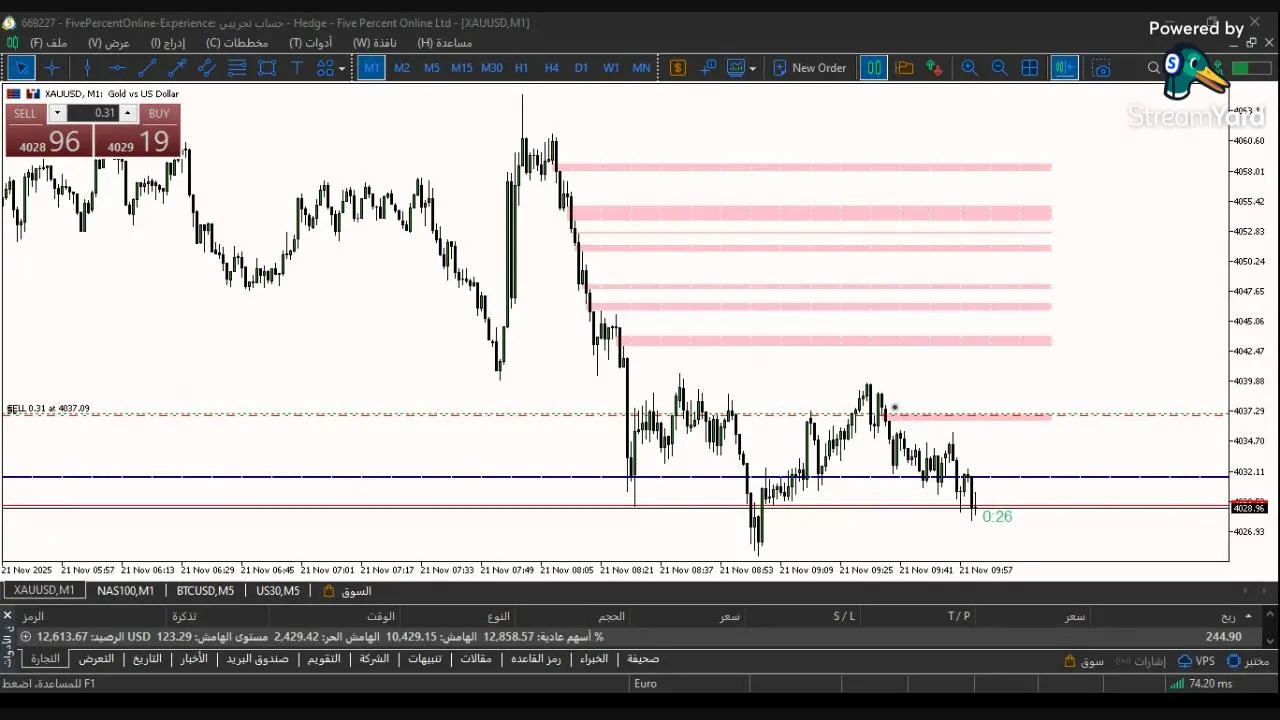Image resolution: width=1280 pixels, height=720 pixels.
Task: Select the Fibonacci retracement tool
Action: pyautogui.click(x=237, y=68)
